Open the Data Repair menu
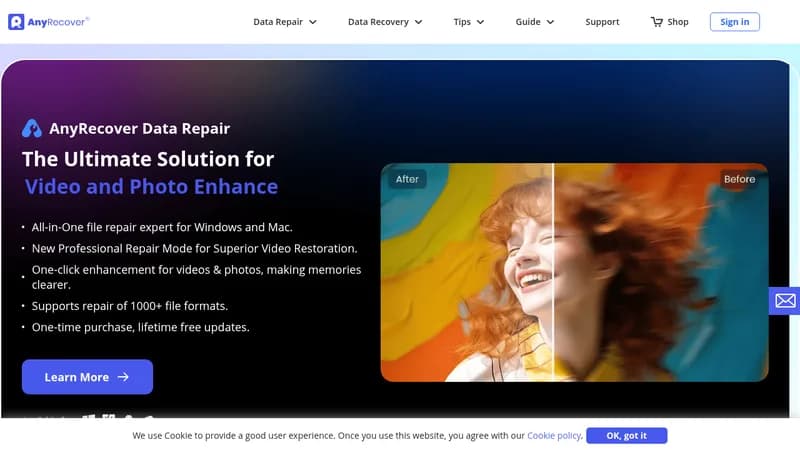This screenshot has height=450, width=800. tap(285, 22)
